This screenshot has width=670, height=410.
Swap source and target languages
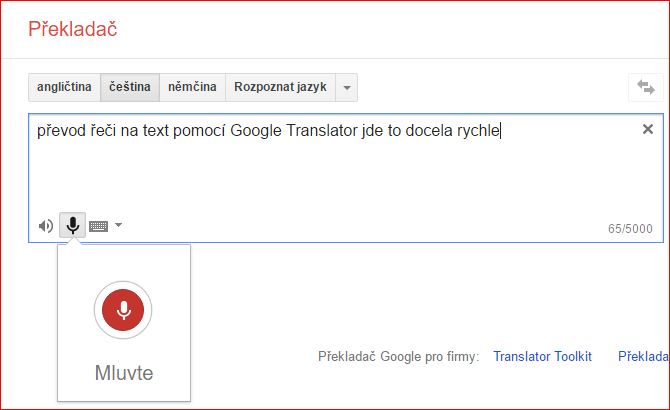pyautogui.click(x=646, y=87)
